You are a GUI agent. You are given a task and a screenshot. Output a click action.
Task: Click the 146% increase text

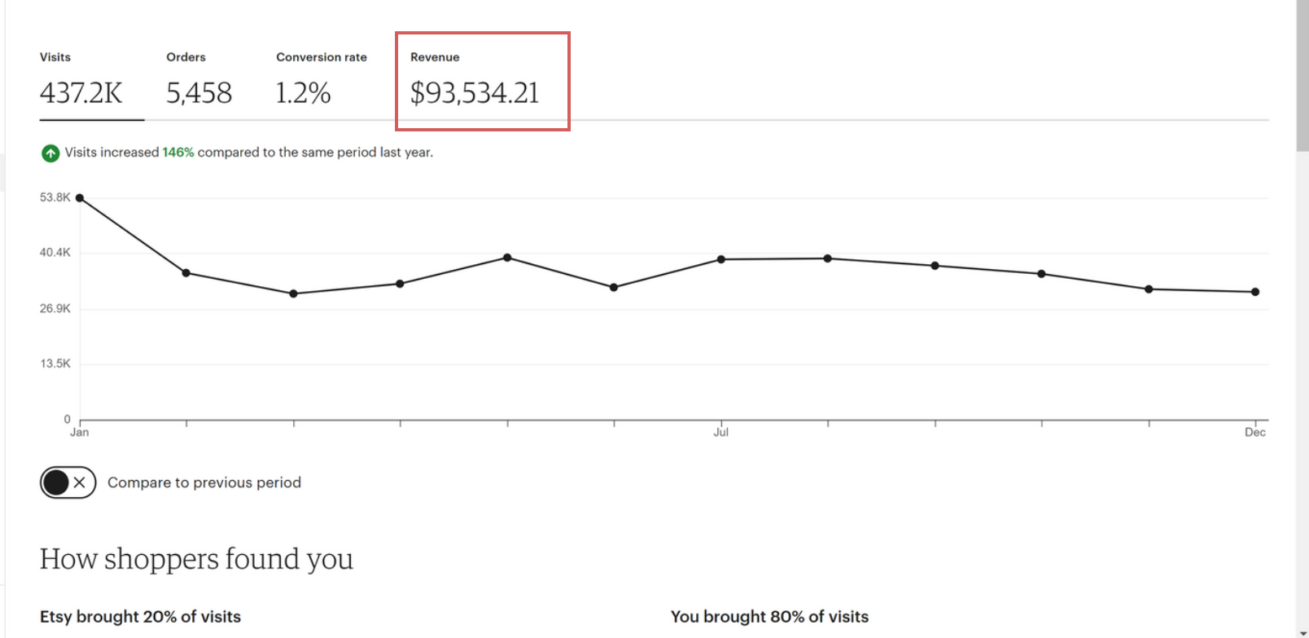coord(178,153)
